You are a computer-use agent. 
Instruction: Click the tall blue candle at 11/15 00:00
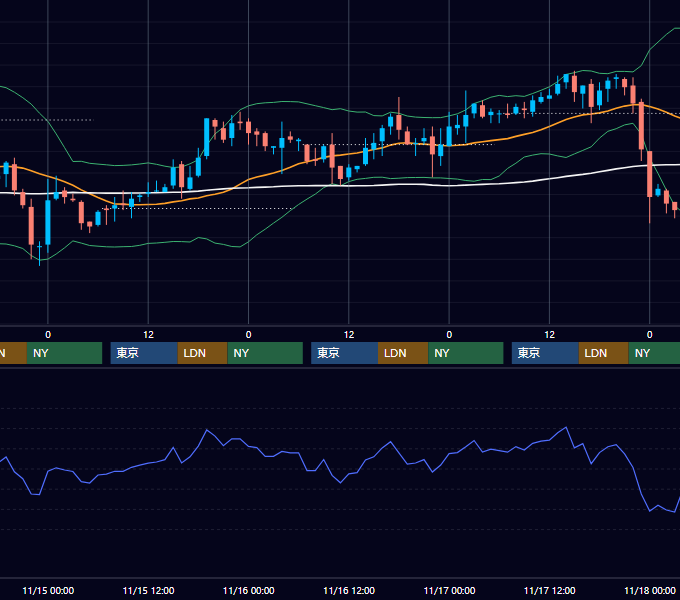coord(48,222)
